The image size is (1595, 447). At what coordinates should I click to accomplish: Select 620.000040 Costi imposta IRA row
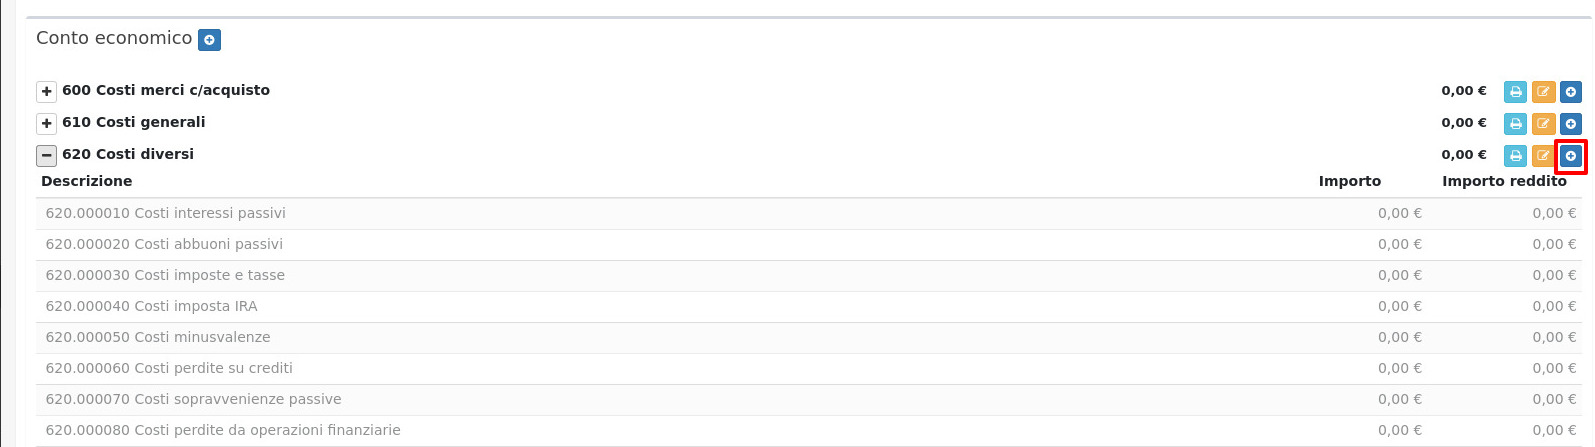click(x=152, y=306)
